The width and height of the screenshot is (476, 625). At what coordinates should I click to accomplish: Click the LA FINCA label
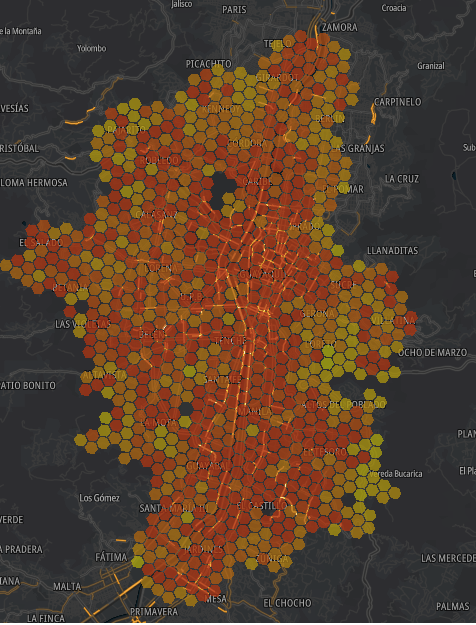point(46,619)
